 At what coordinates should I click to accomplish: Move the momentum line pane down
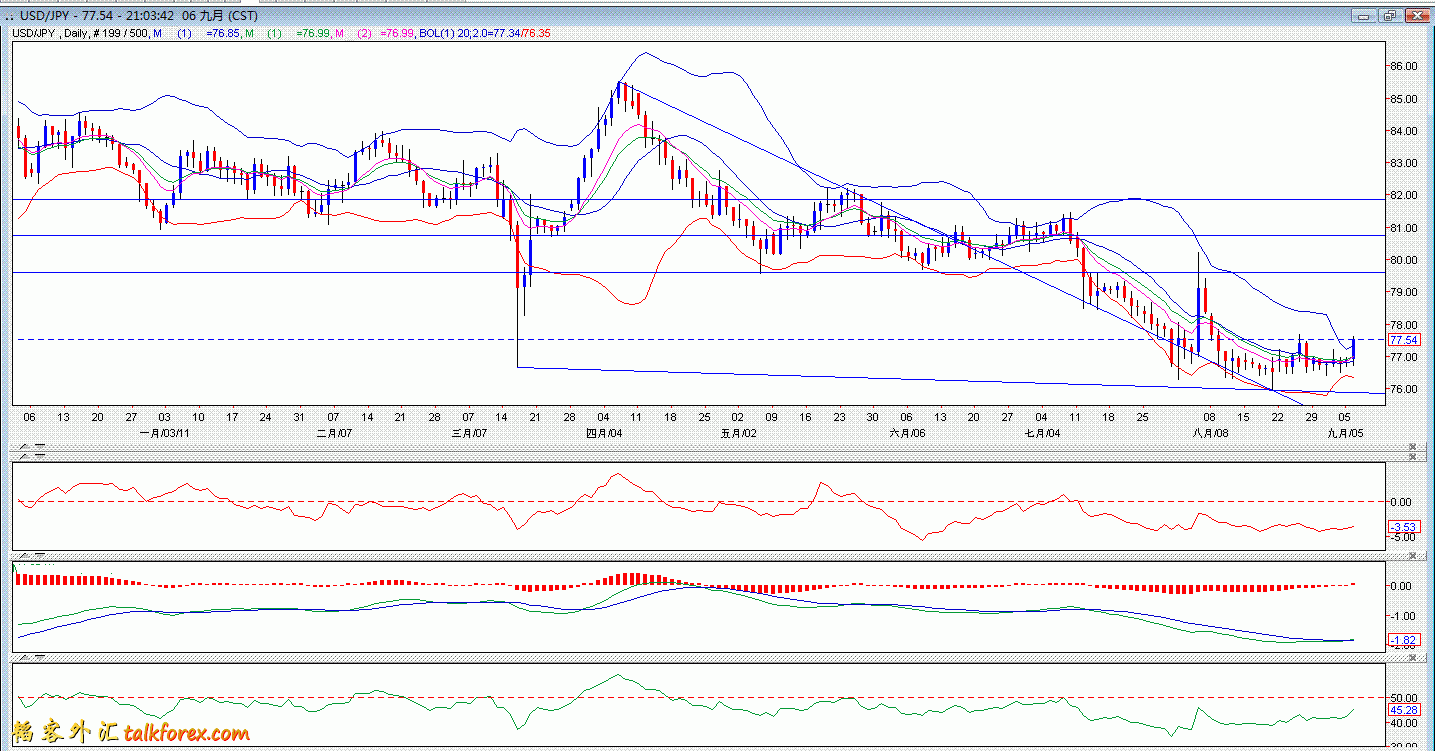(40, 456)
